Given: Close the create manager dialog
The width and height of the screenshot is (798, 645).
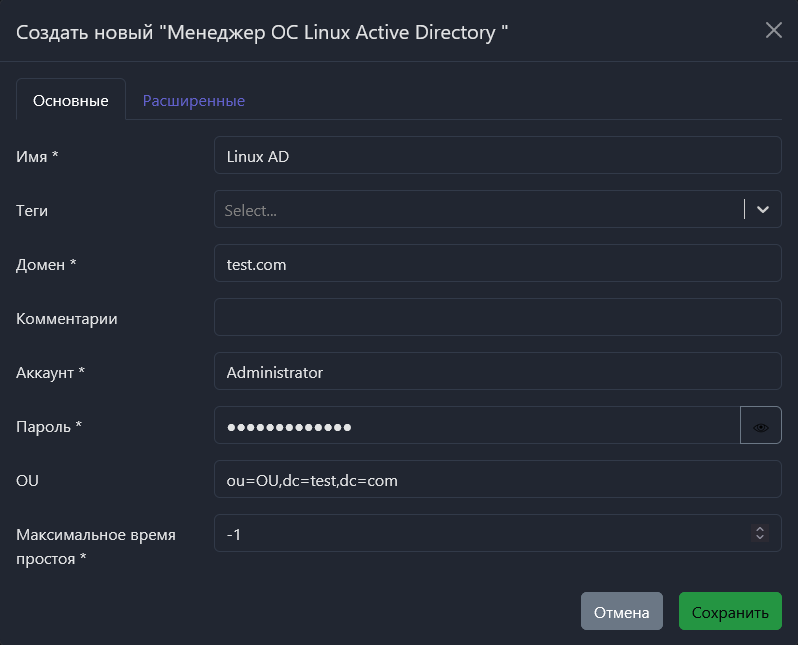Looking at the screenshot, I should coord(773,30).
